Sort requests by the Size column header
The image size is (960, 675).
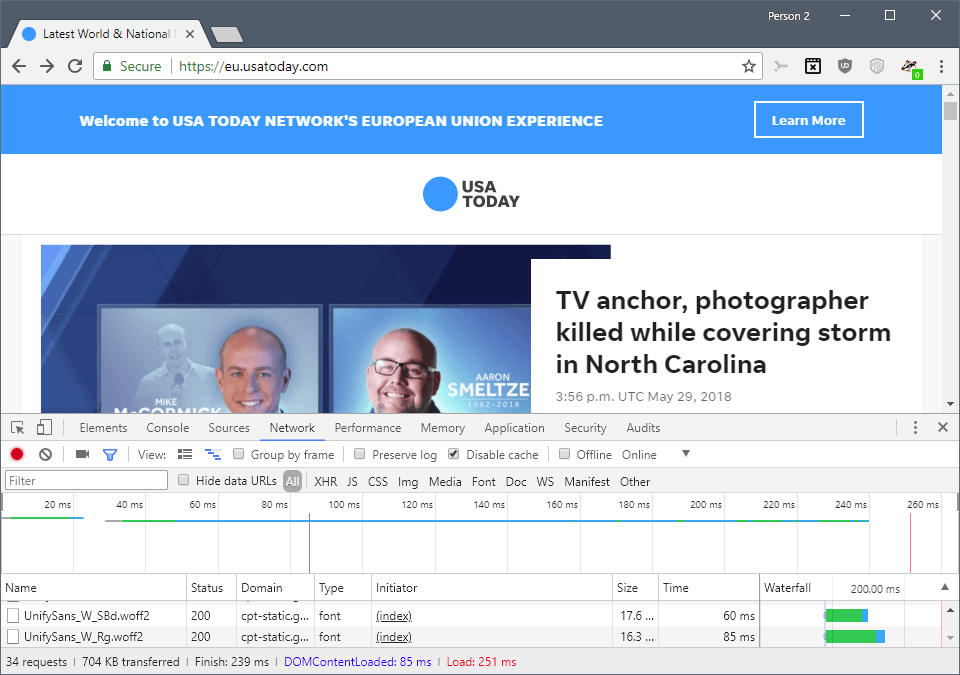point(636,587)
